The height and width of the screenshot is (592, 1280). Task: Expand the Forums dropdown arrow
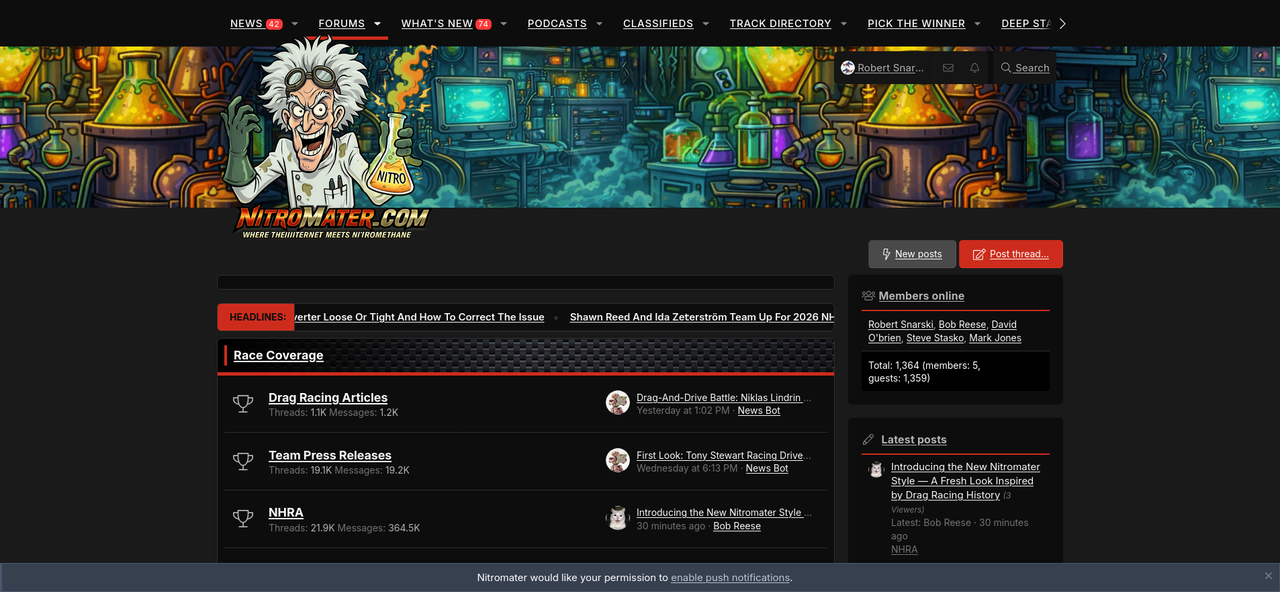click(378, 24)
